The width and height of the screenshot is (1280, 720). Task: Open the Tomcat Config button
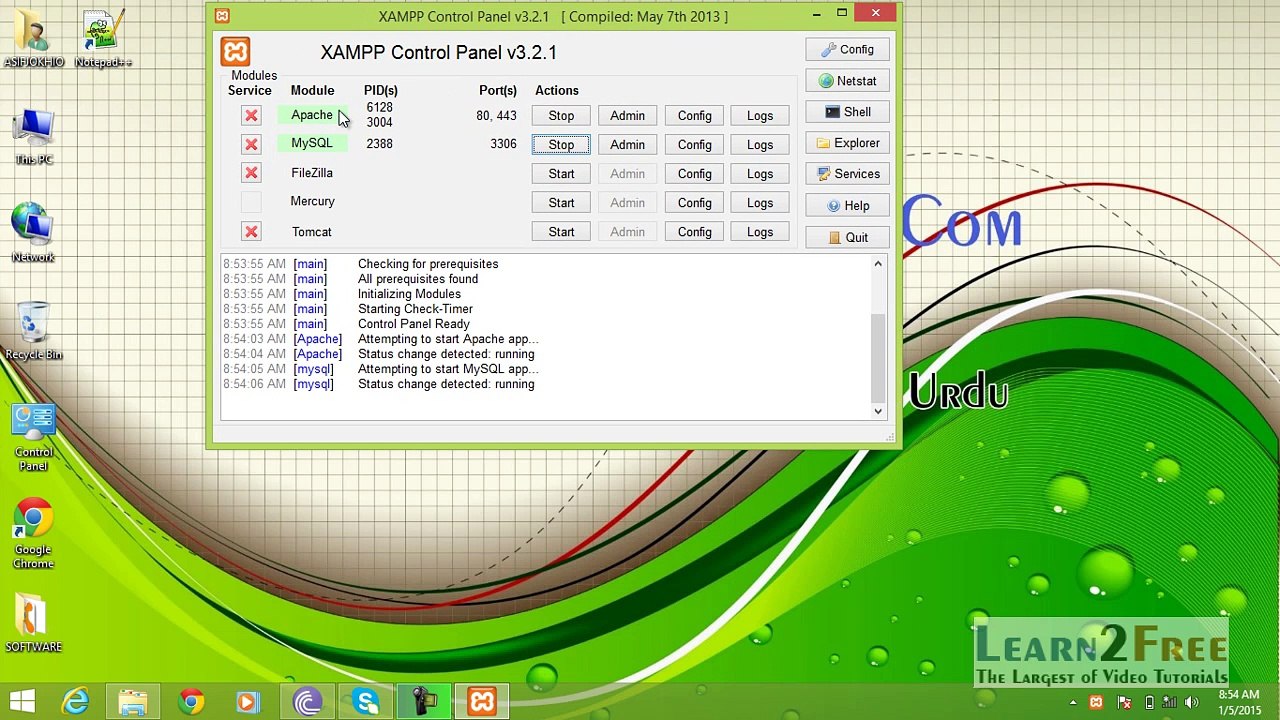tap(694, 232)
